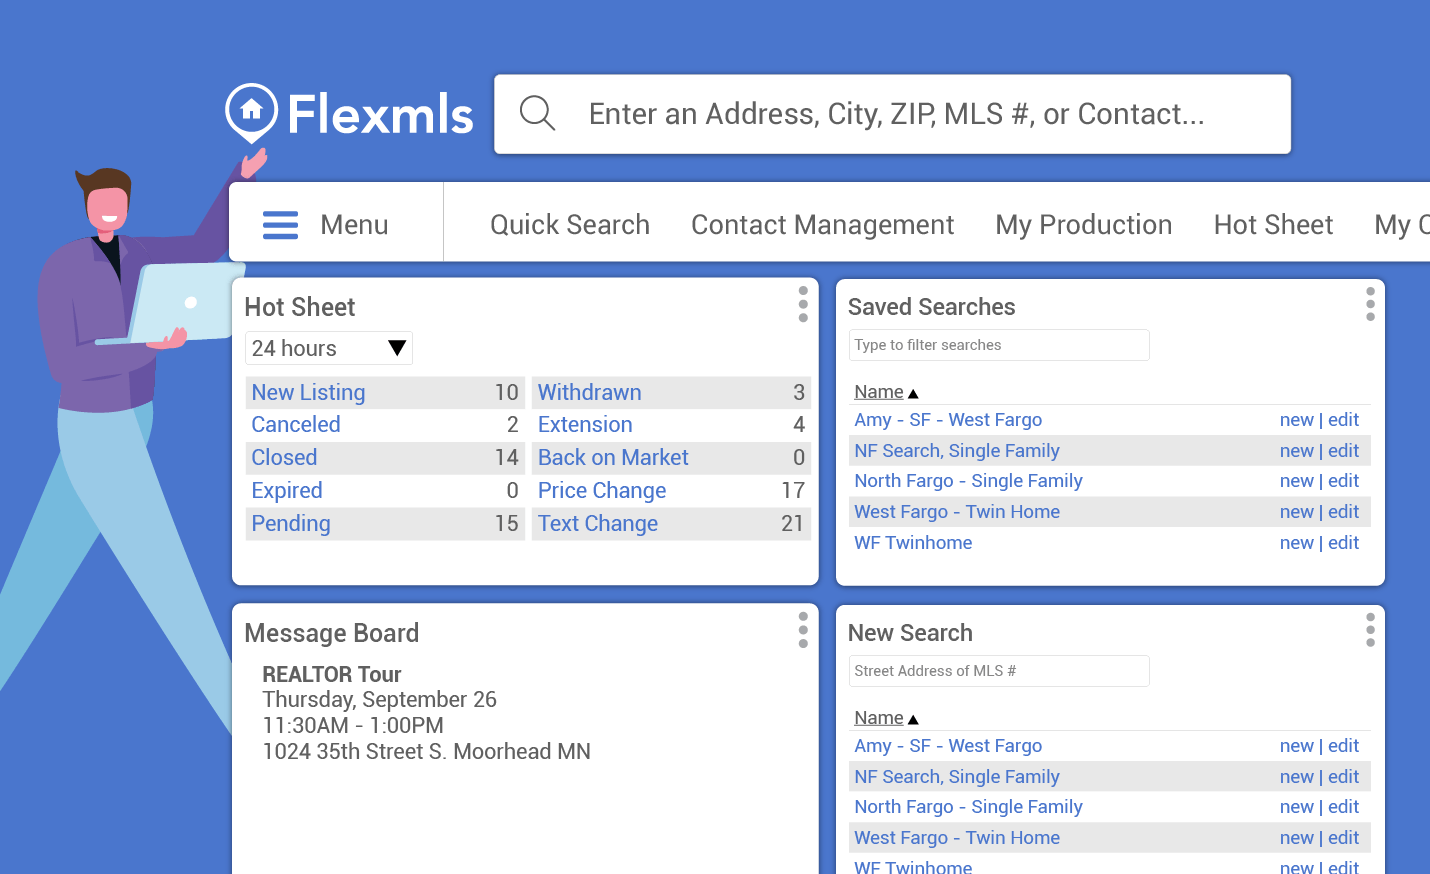Click the Name column header in Saved Searches

point(879,392)
